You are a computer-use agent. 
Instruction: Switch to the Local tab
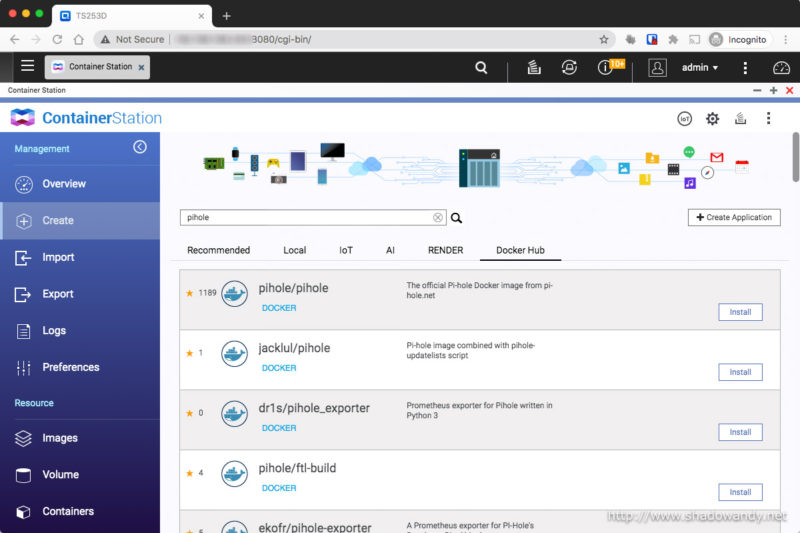294,250
